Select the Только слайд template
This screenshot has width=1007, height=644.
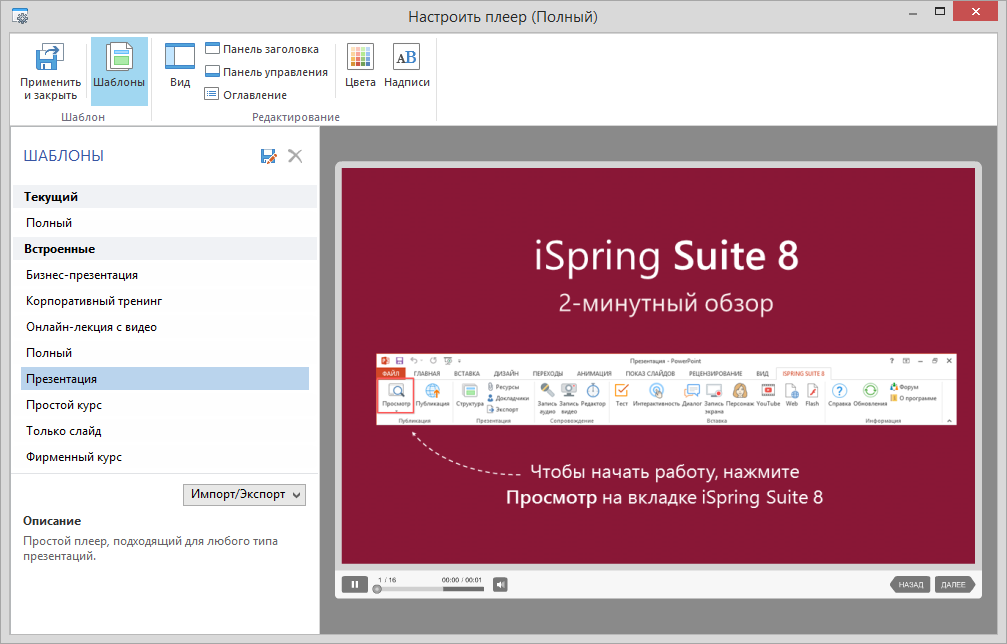[165, 431]
